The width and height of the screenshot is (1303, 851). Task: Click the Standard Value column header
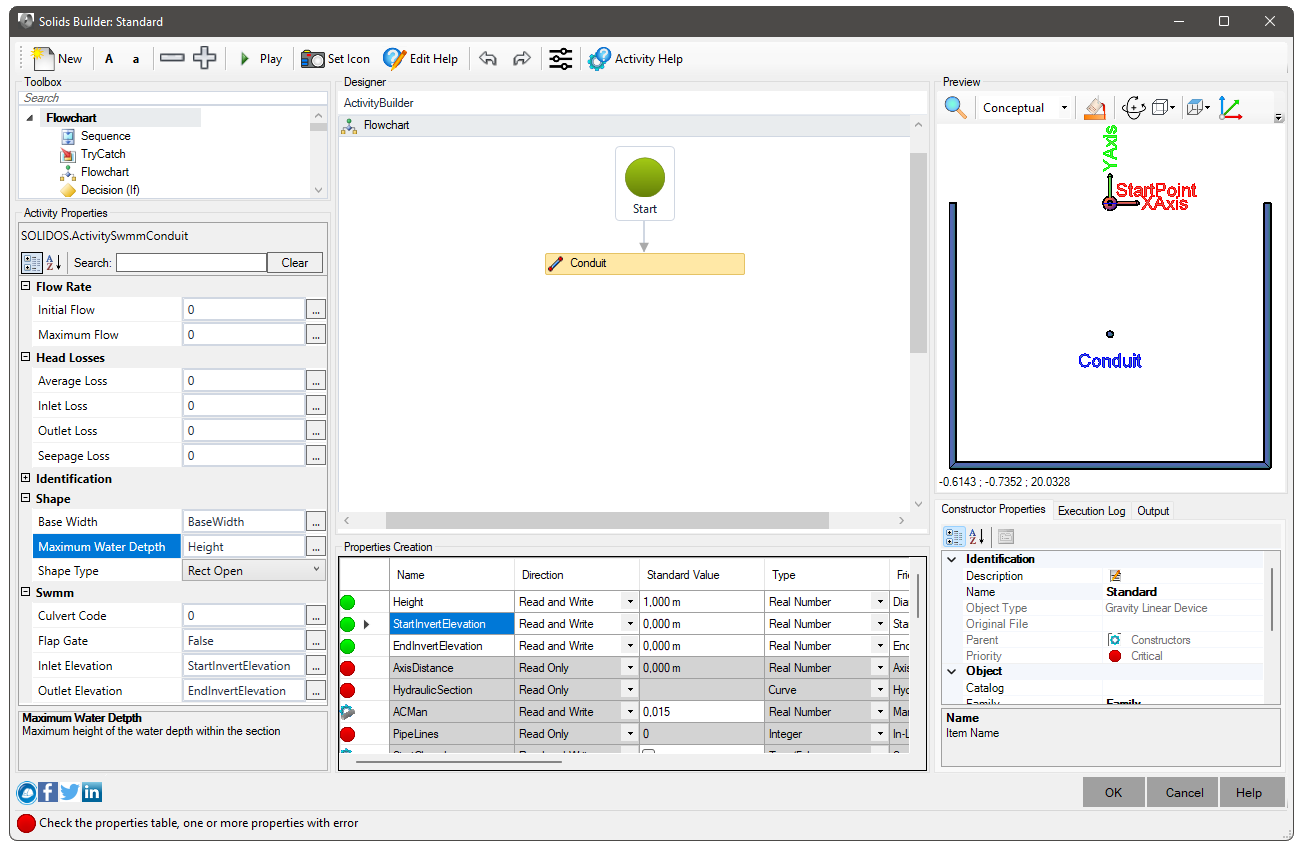point(701,575)
